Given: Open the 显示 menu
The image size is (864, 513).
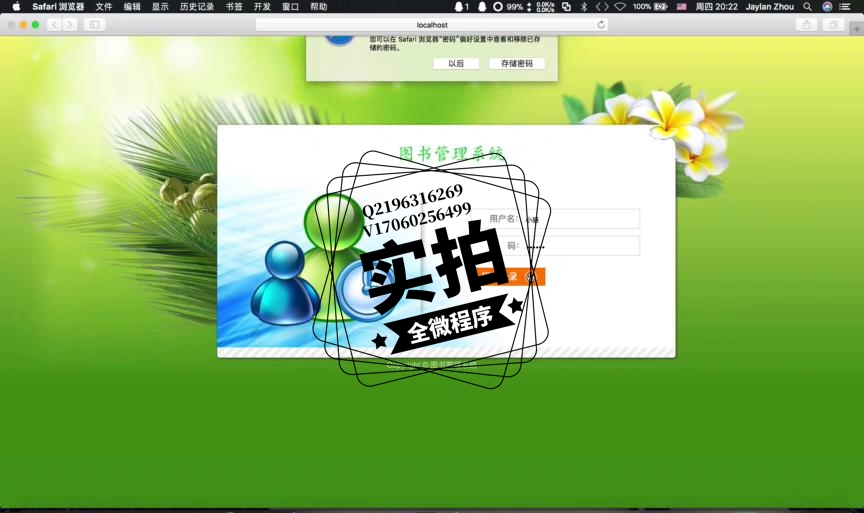Looking at the screenshot, I should tap(160, 7).
